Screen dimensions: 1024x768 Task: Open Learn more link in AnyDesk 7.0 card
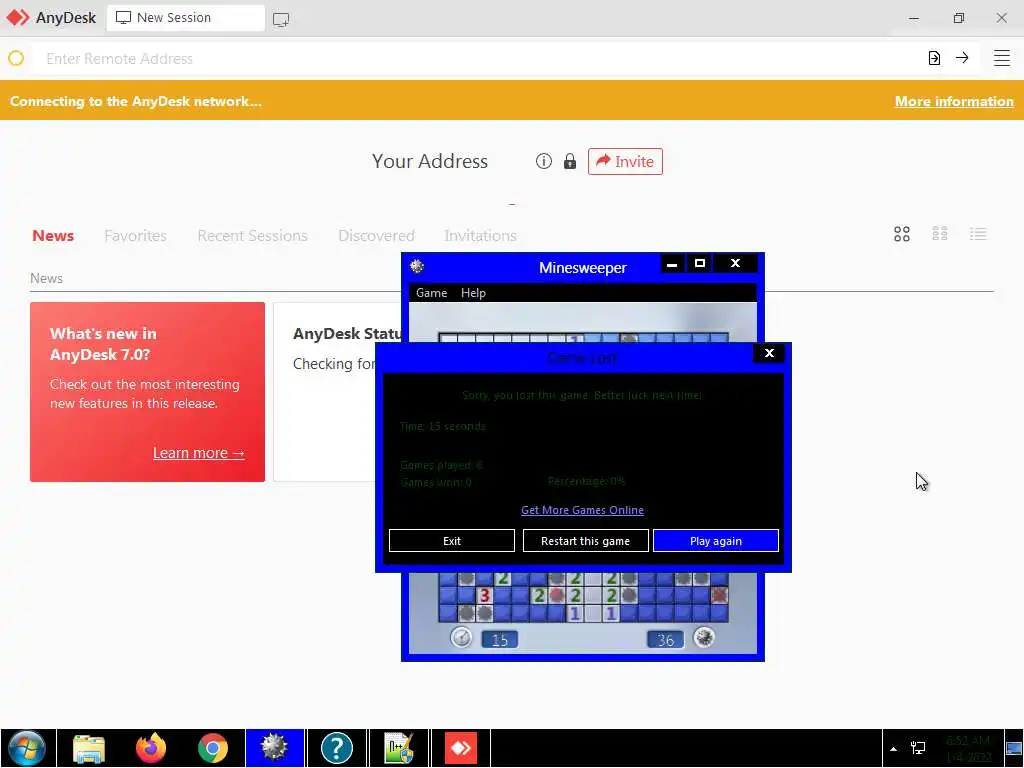point(199,453)
